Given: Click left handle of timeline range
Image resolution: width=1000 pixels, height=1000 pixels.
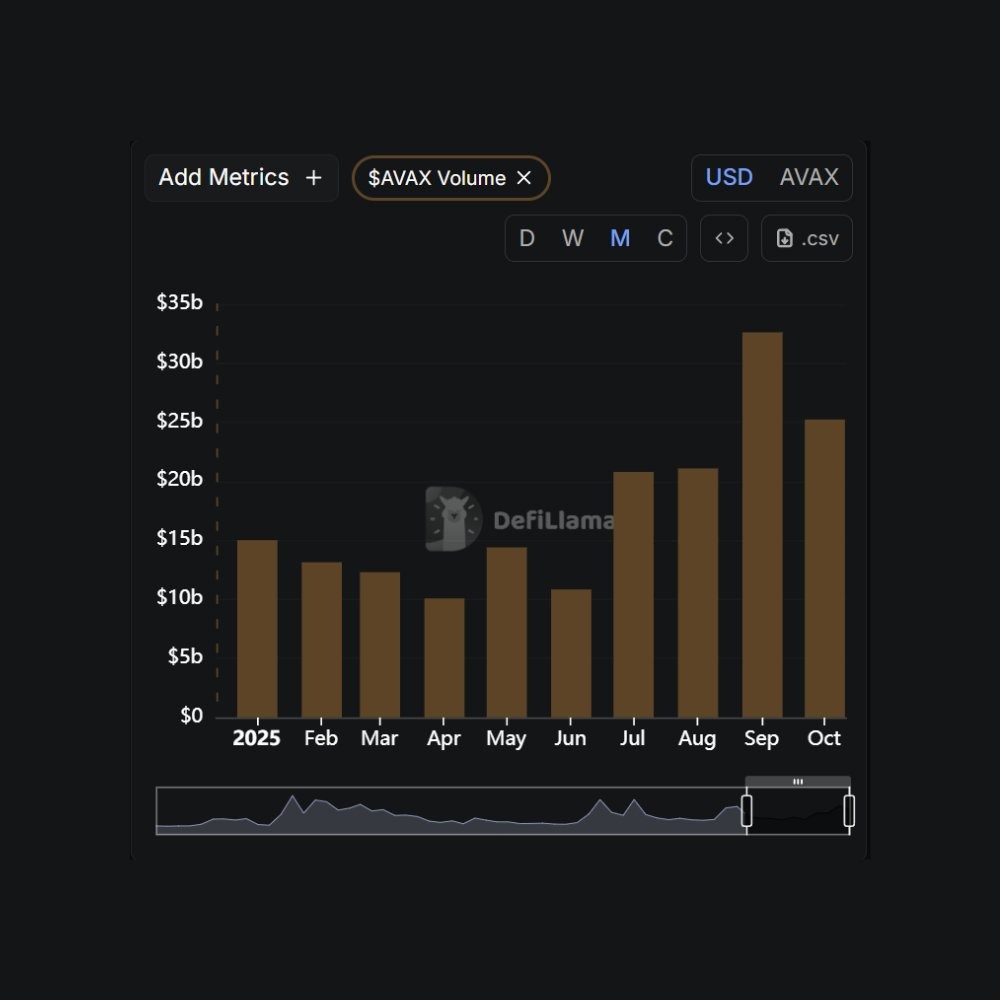Looking at the screenshot, I should [747, 811].
